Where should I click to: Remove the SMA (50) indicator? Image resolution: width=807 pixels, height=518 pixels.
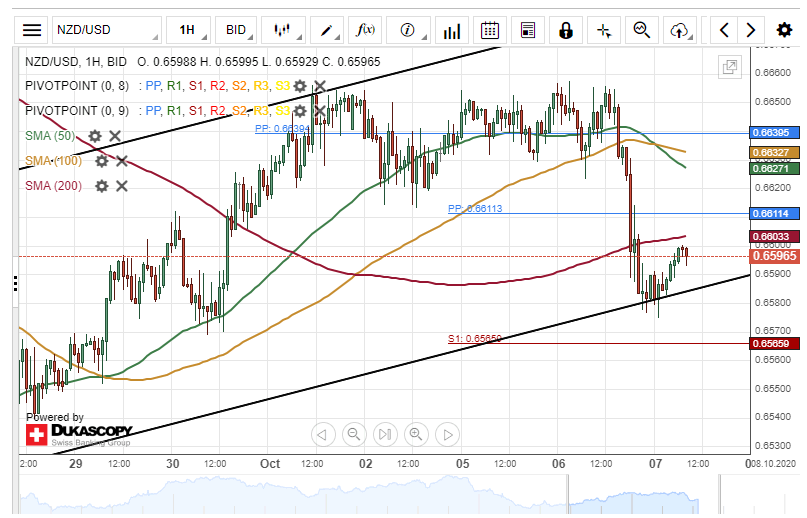(115, 136)
